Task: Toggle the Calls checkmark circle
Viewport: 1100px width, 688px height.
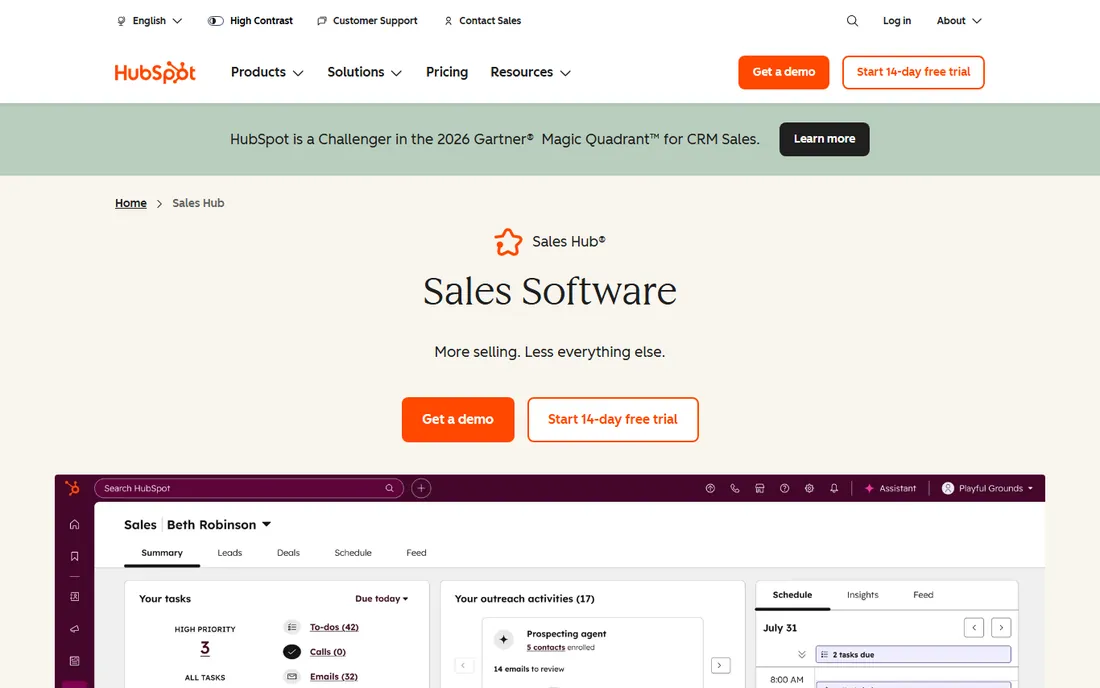Action: [x=292, y=652]
